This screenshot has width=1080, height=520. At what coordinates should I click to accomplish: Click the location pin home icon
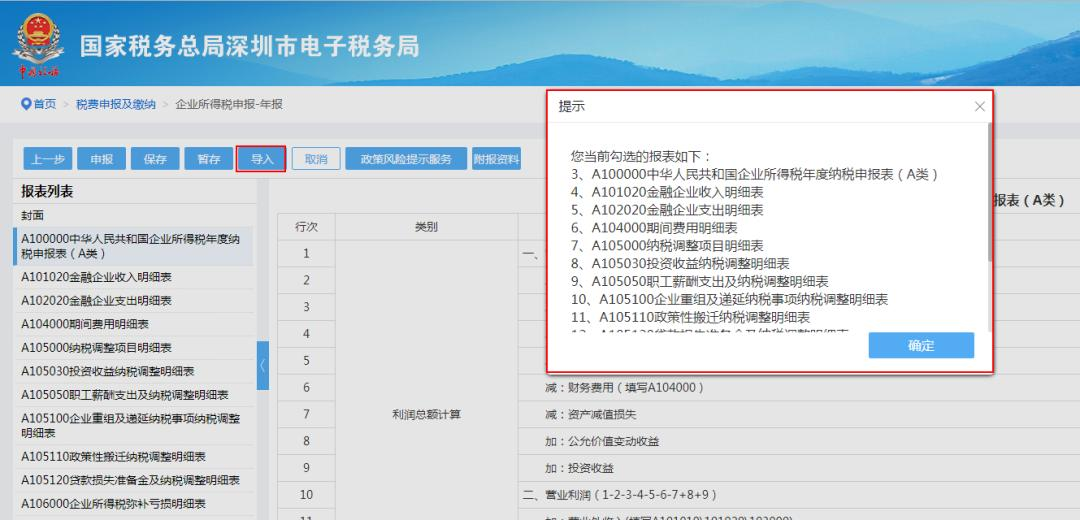[26, 104]
